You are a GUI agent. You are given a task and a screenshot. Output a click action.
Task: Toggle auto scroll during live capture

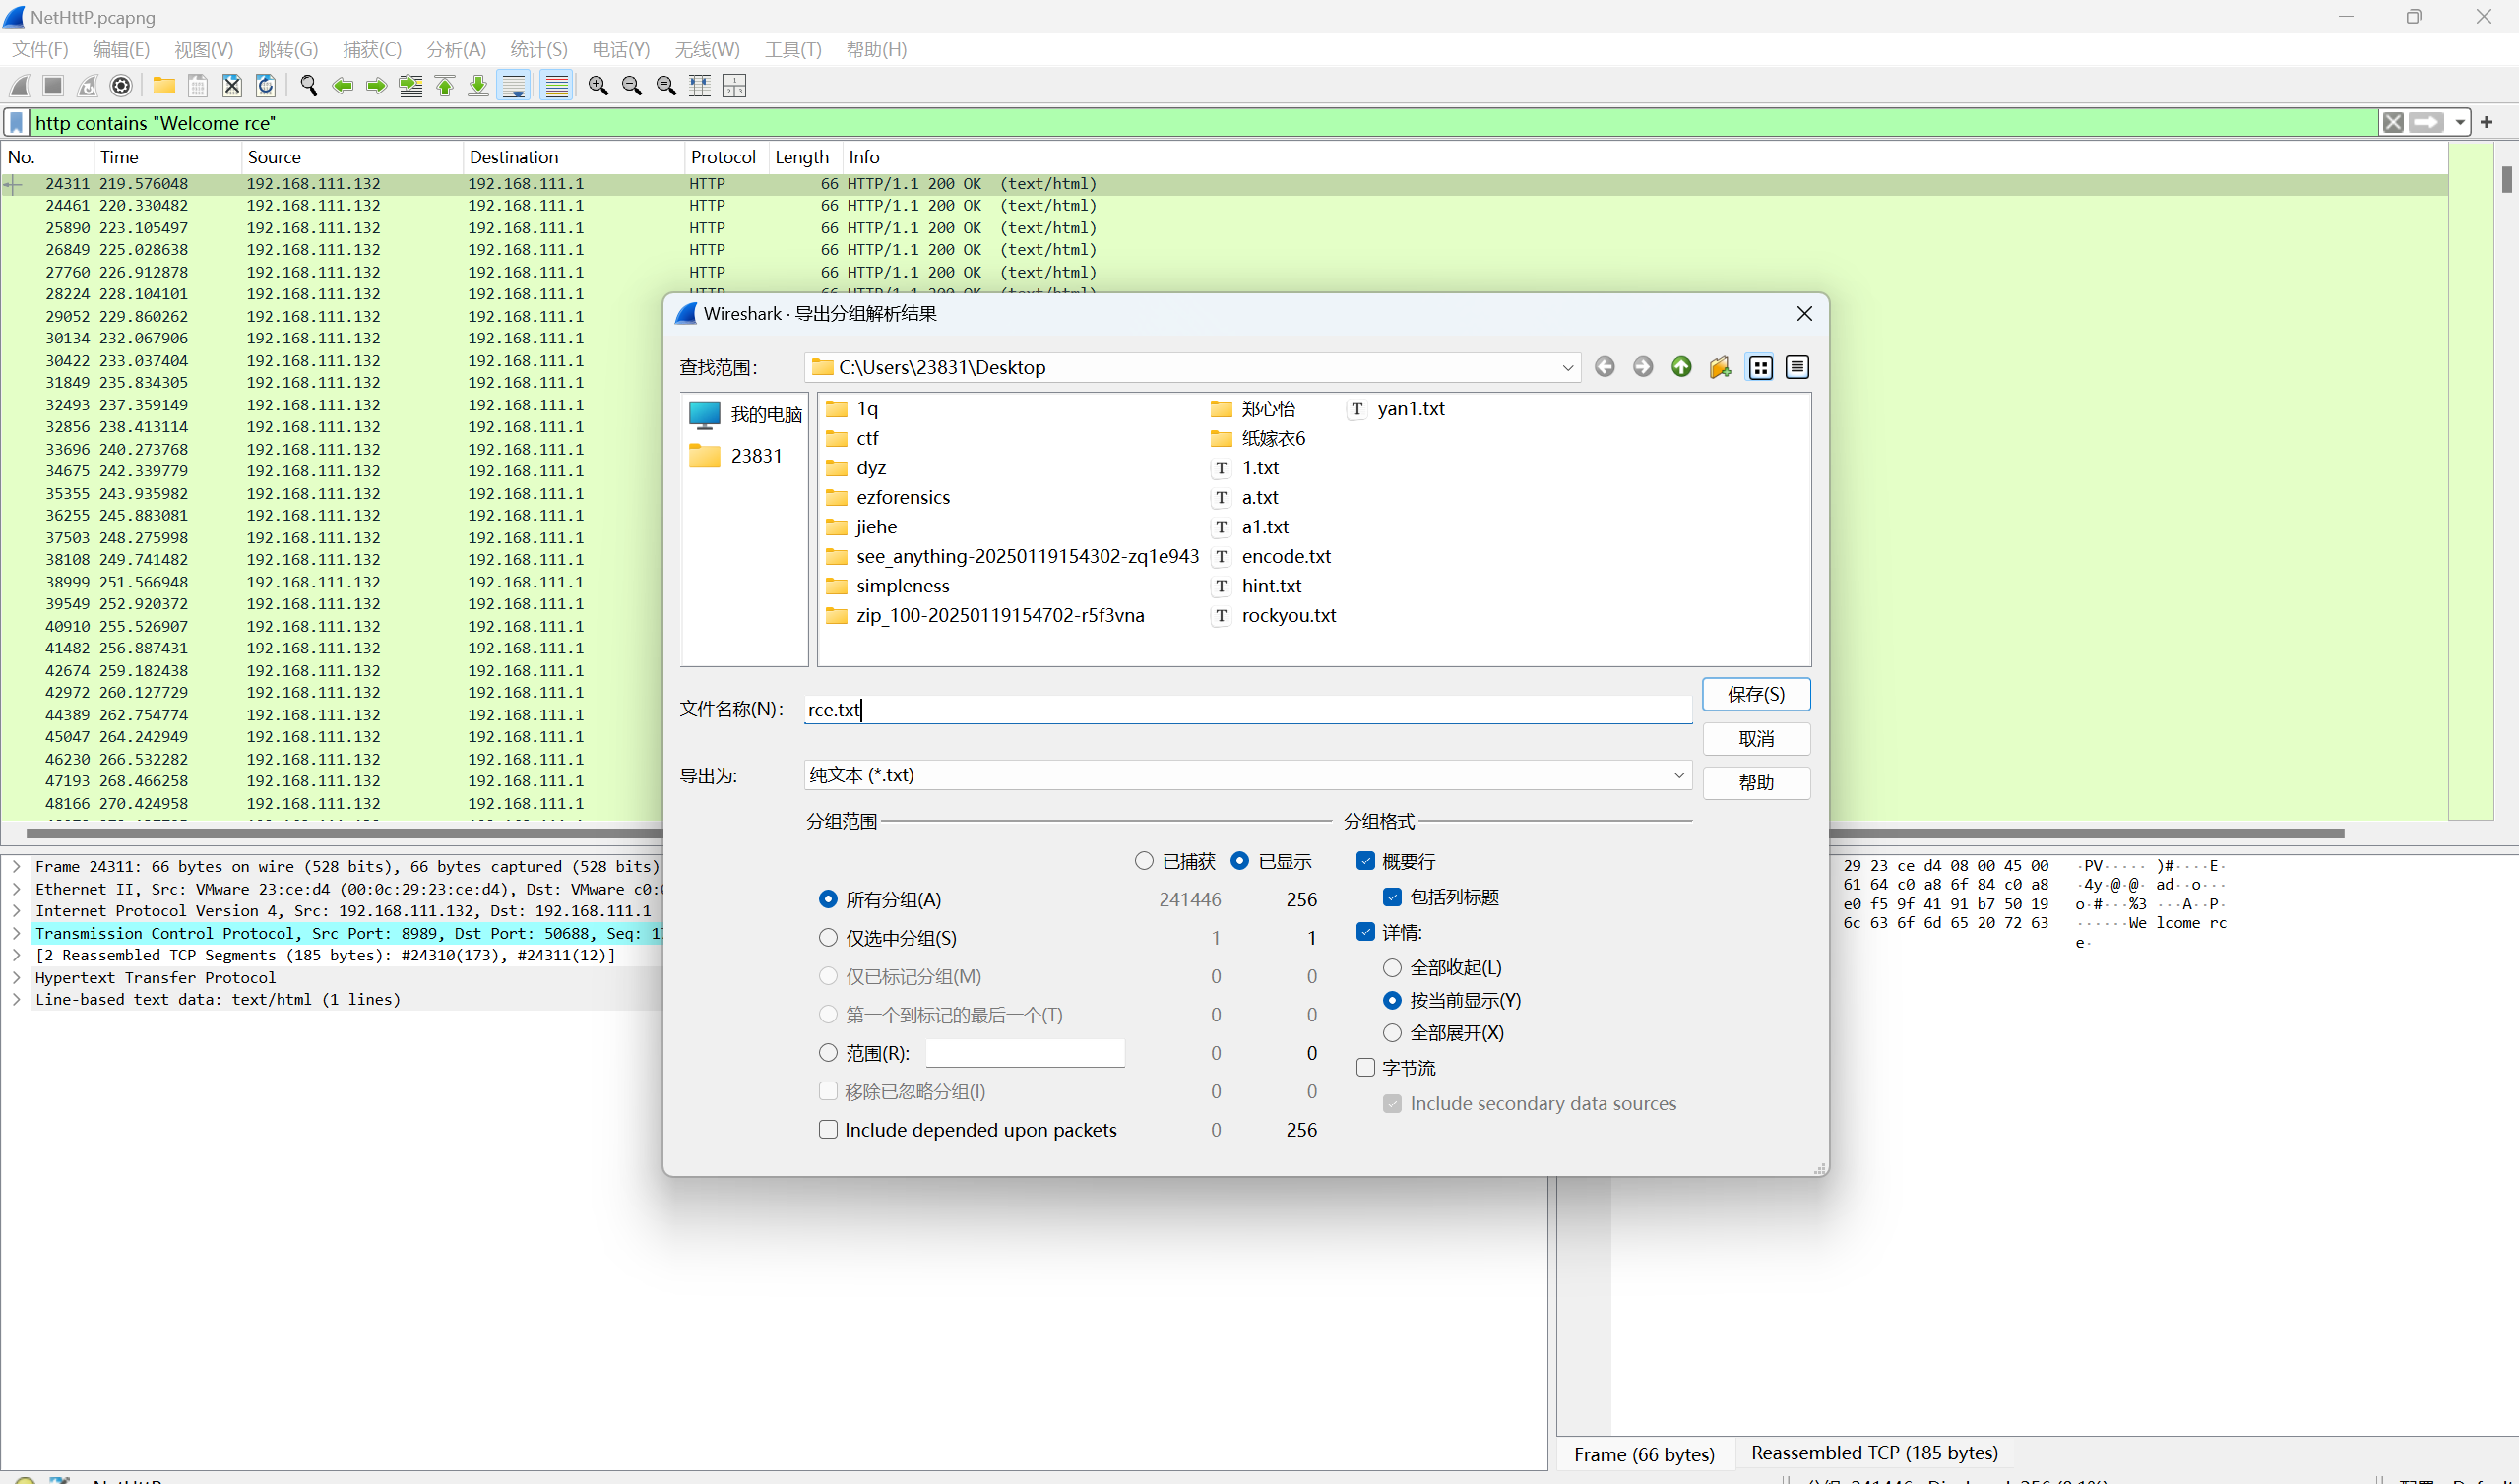514,86
